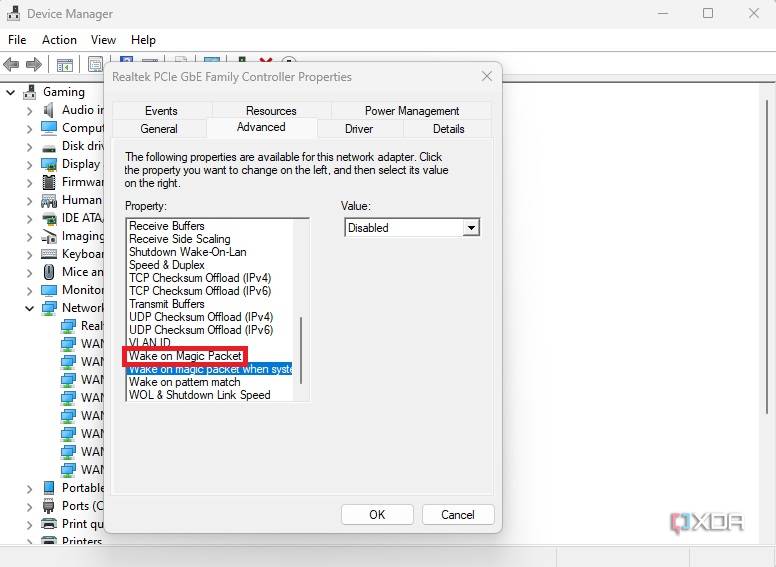Switch to the Driver tab
This screenshot has height=567, width=776.
tap(359, 129)
